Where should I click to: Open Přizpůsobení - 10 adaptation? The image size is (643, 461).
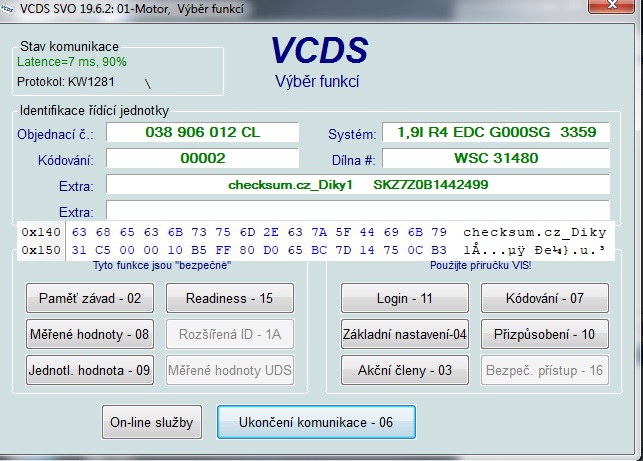pos(546,334)
